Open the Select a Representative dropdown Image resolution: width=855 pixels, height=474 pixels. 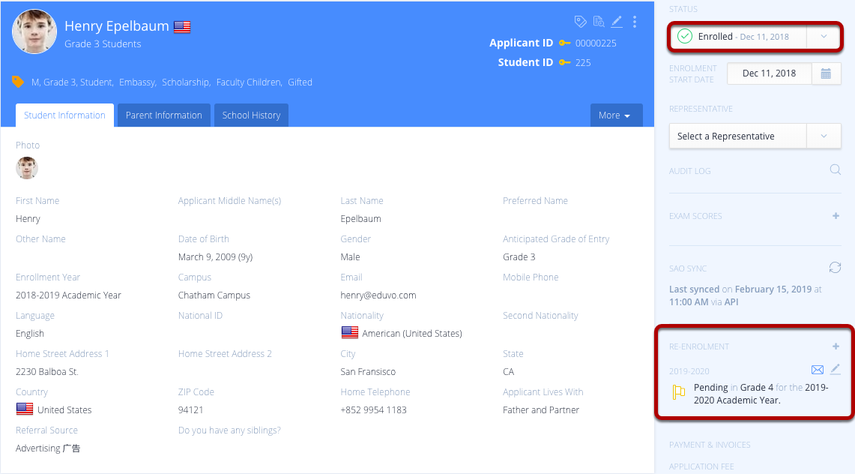pos(755,136)
